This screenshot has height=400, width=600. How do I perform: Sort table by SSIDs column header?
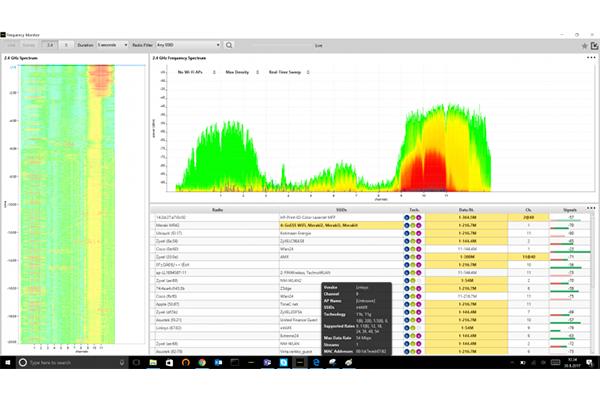click(341, 210)
